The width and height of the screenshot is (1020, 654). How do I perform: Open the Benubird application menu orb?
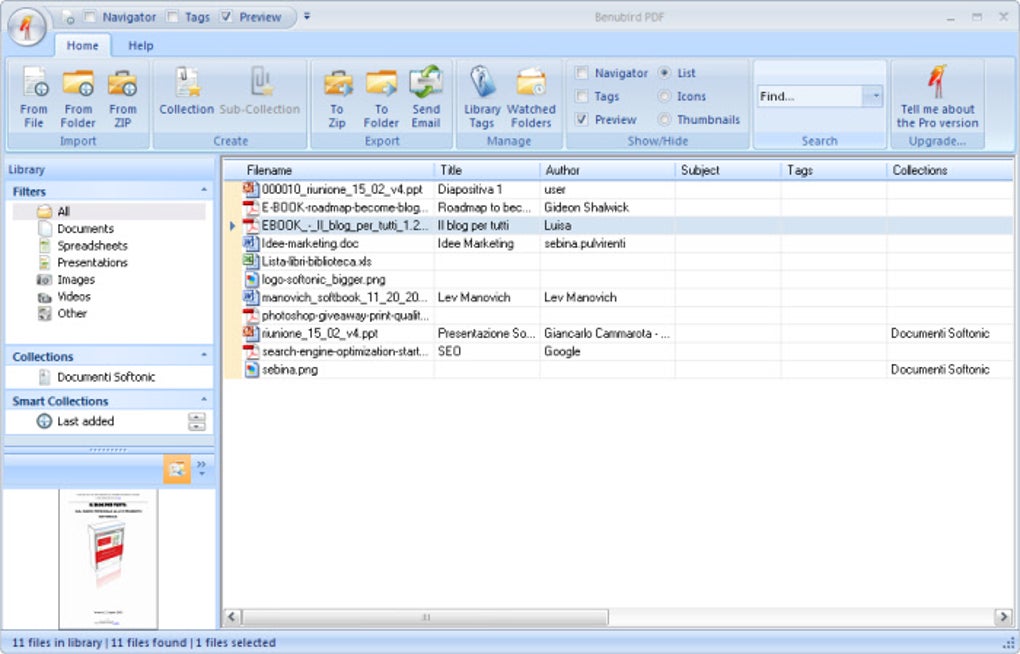(x=27, y=27)
